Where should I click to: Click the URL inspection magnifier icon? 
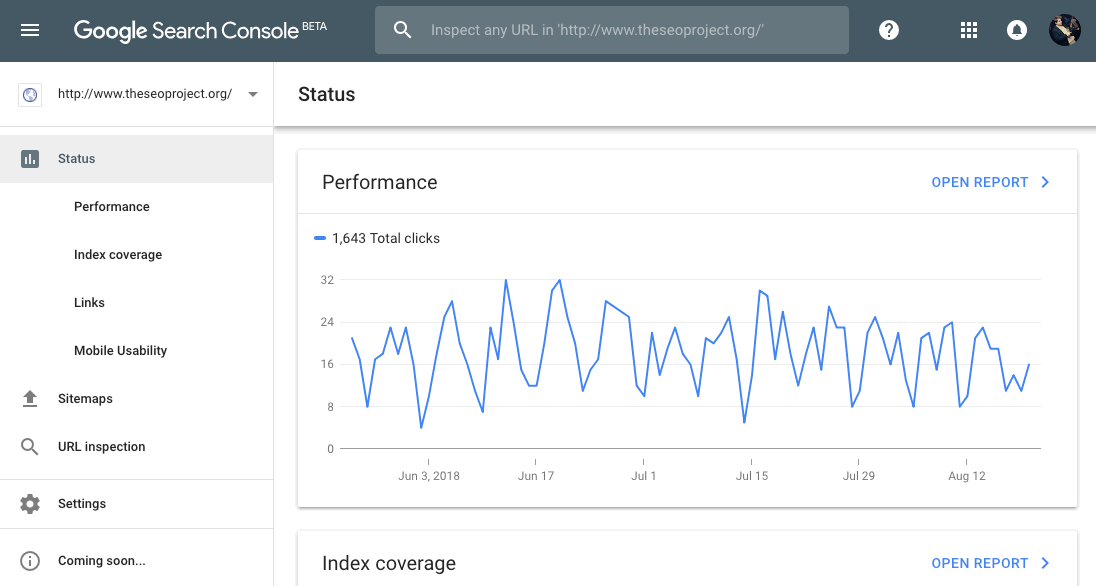(30, 446)
